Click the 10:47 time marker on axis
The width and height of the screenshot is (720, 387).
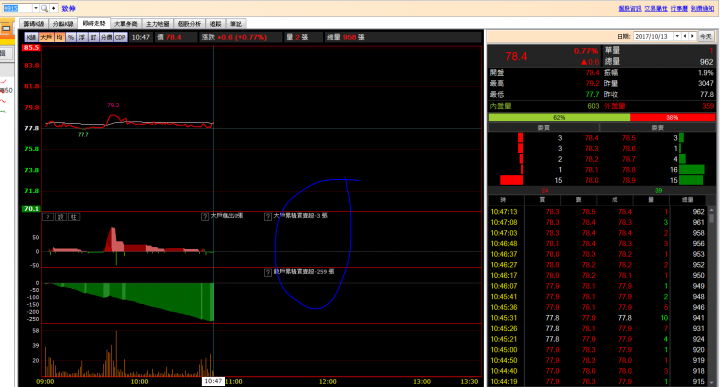click(x=213, y=381)
